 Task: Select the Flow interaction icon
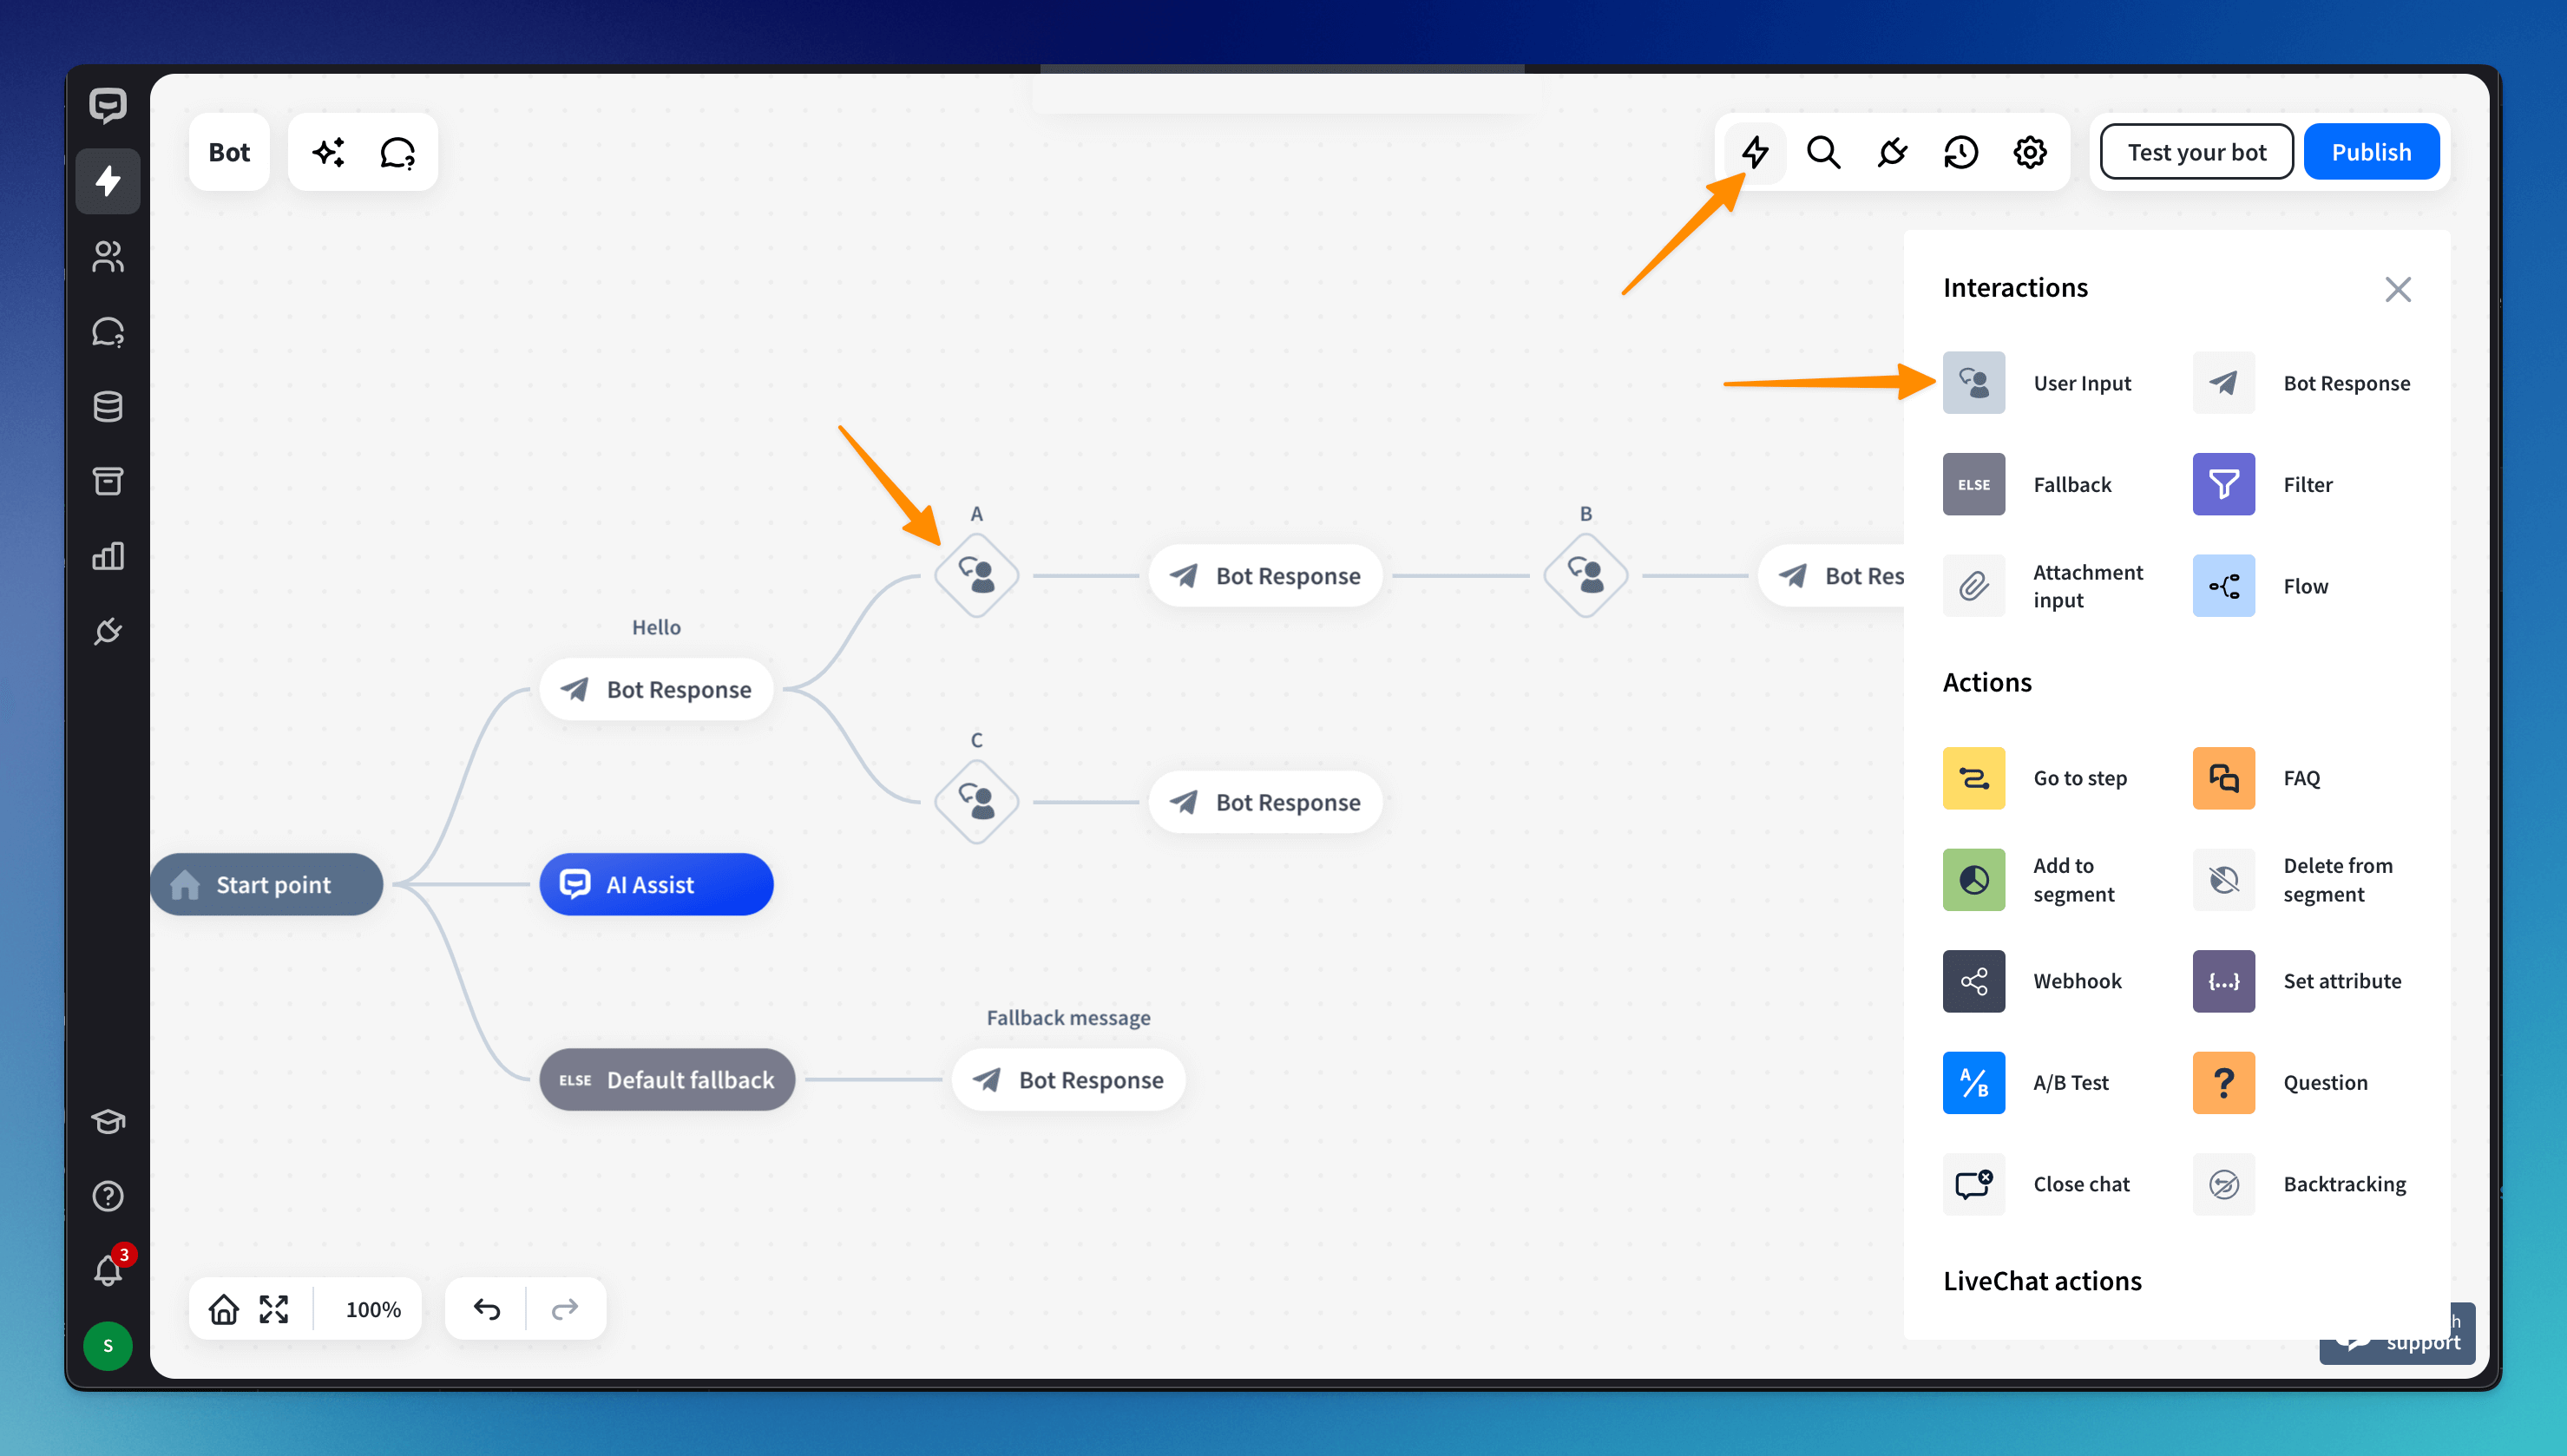coord(2223,586)
